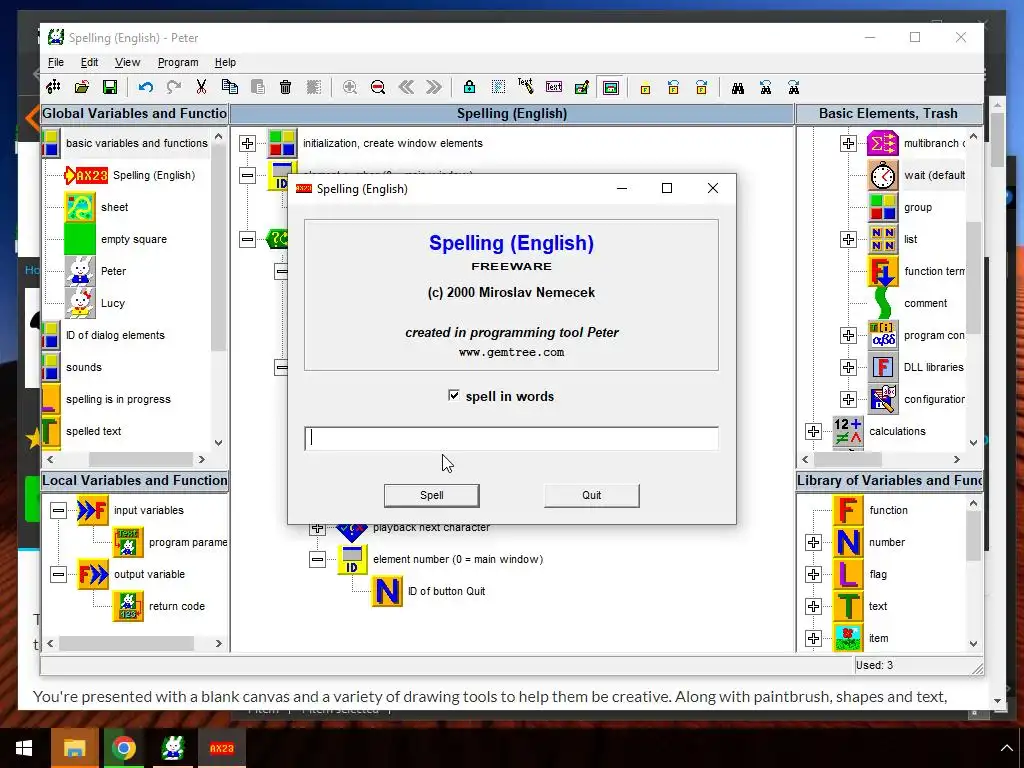
Task: Click the ID of button Quit N icon
Action: coord(387,591)
